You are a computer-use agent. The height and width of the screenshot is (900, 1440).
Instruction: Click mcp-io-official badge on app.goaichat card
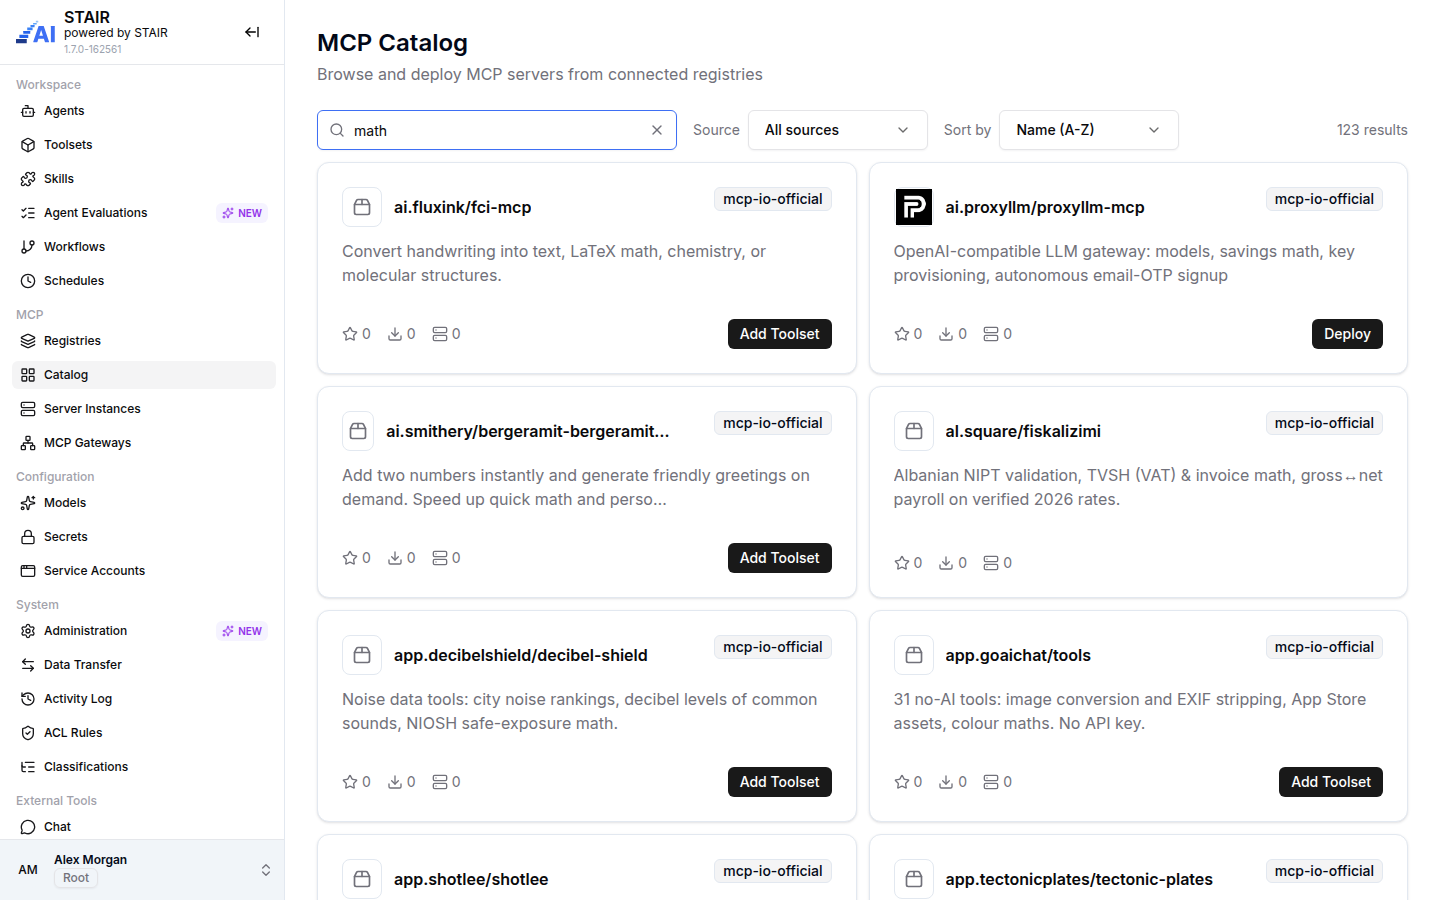pos(1324,647)
